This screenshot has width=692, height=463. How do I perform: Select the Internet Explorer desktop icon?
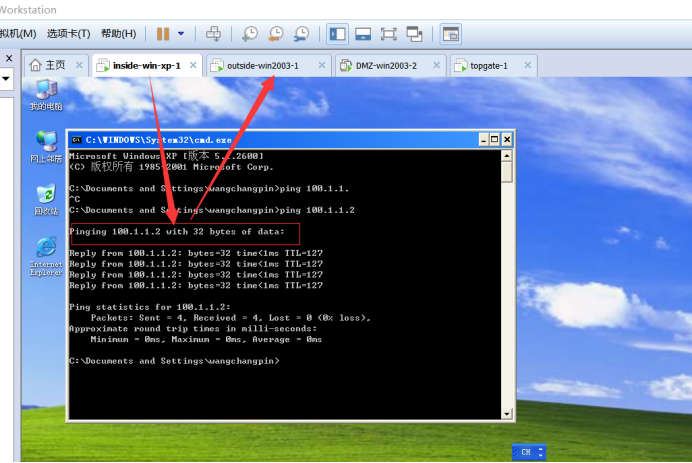pos(46,256)
